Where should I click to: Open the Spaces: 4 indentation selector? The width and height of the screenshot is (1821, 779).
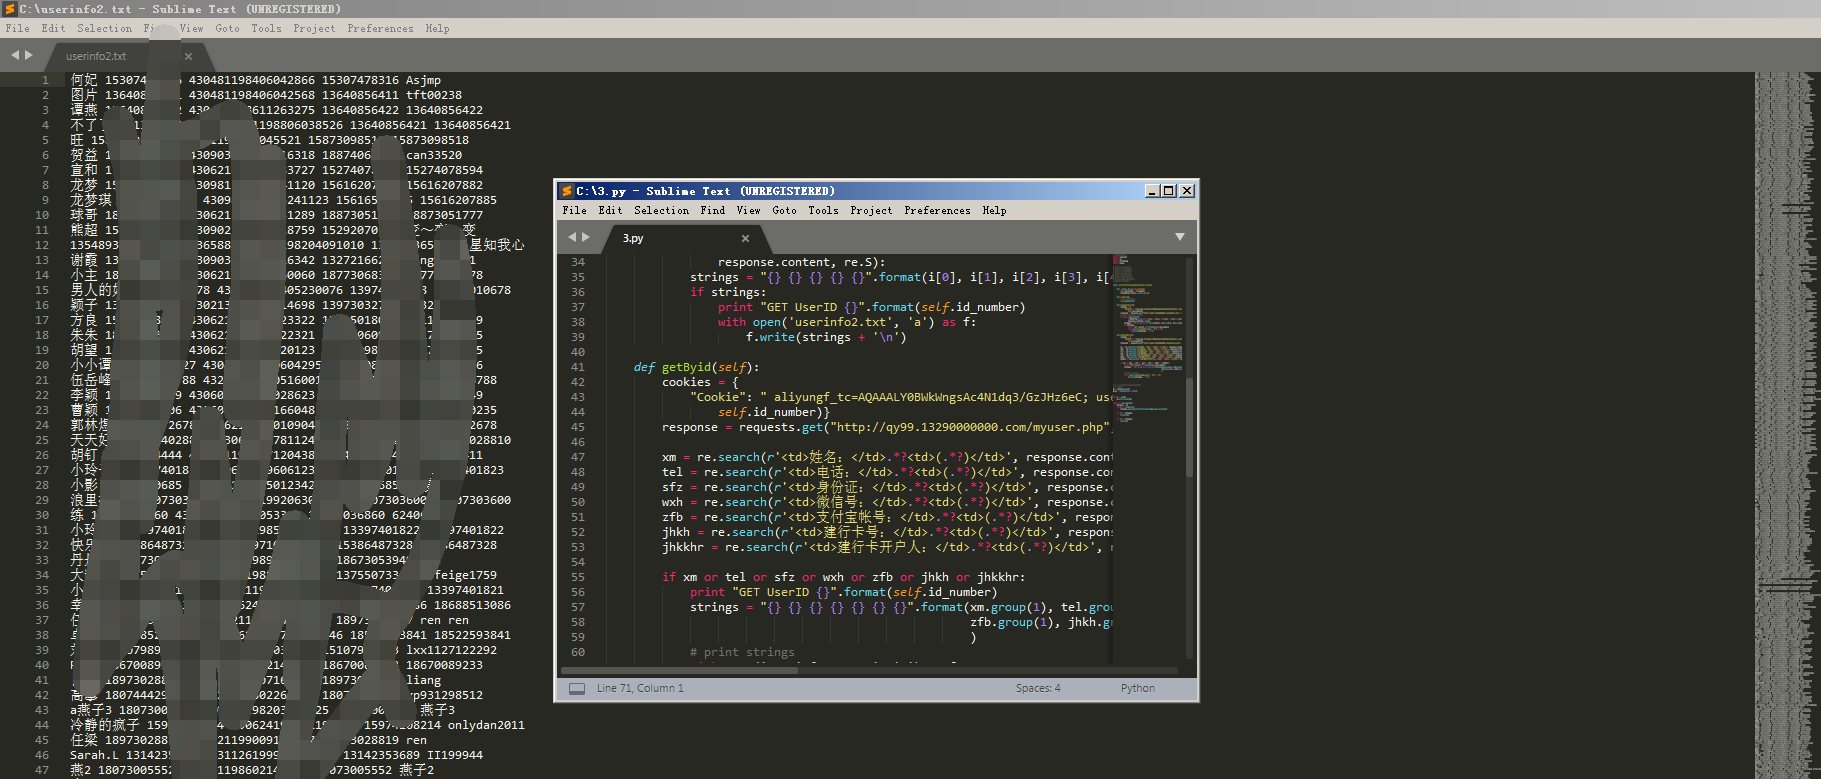(x=1038, y=688)
